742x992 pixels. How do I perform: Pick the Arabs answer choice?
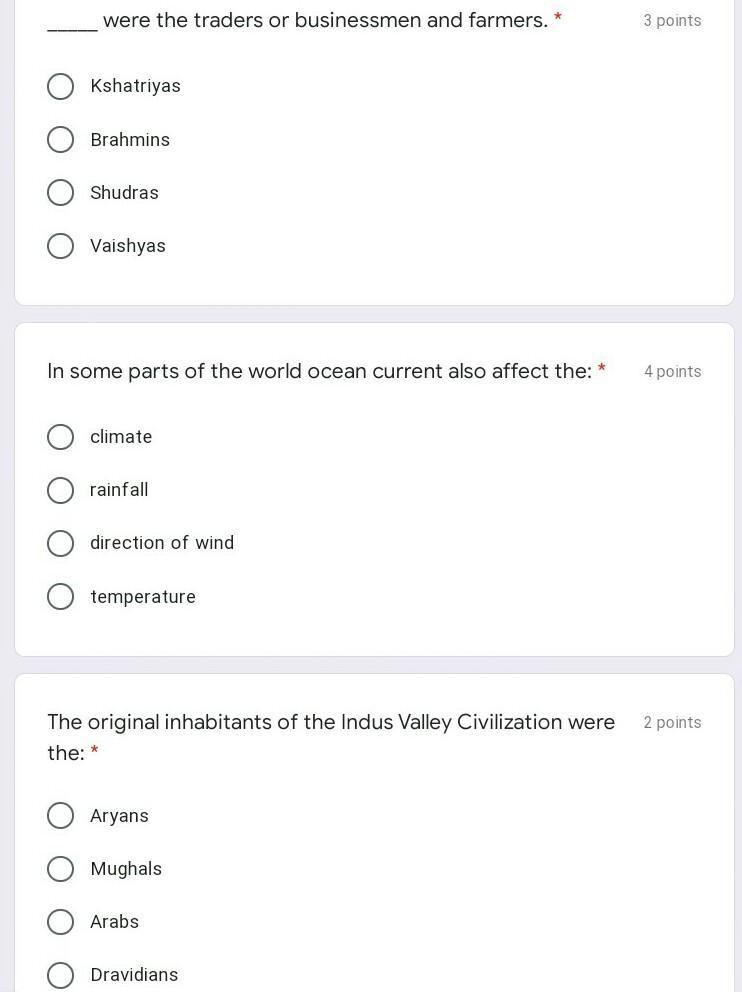coord(60,922)
